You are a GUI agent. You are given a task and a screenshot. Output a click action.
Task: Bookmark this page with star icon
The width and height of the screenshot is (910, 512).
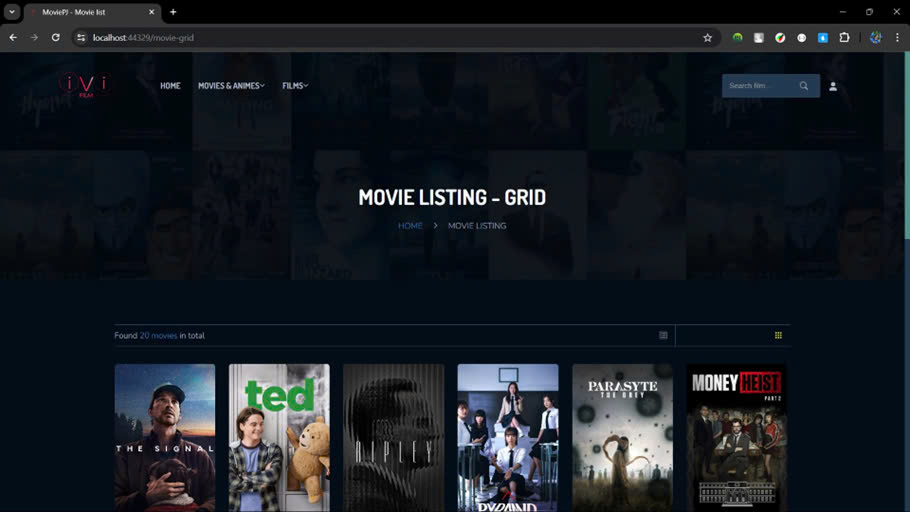pos(707,38)
